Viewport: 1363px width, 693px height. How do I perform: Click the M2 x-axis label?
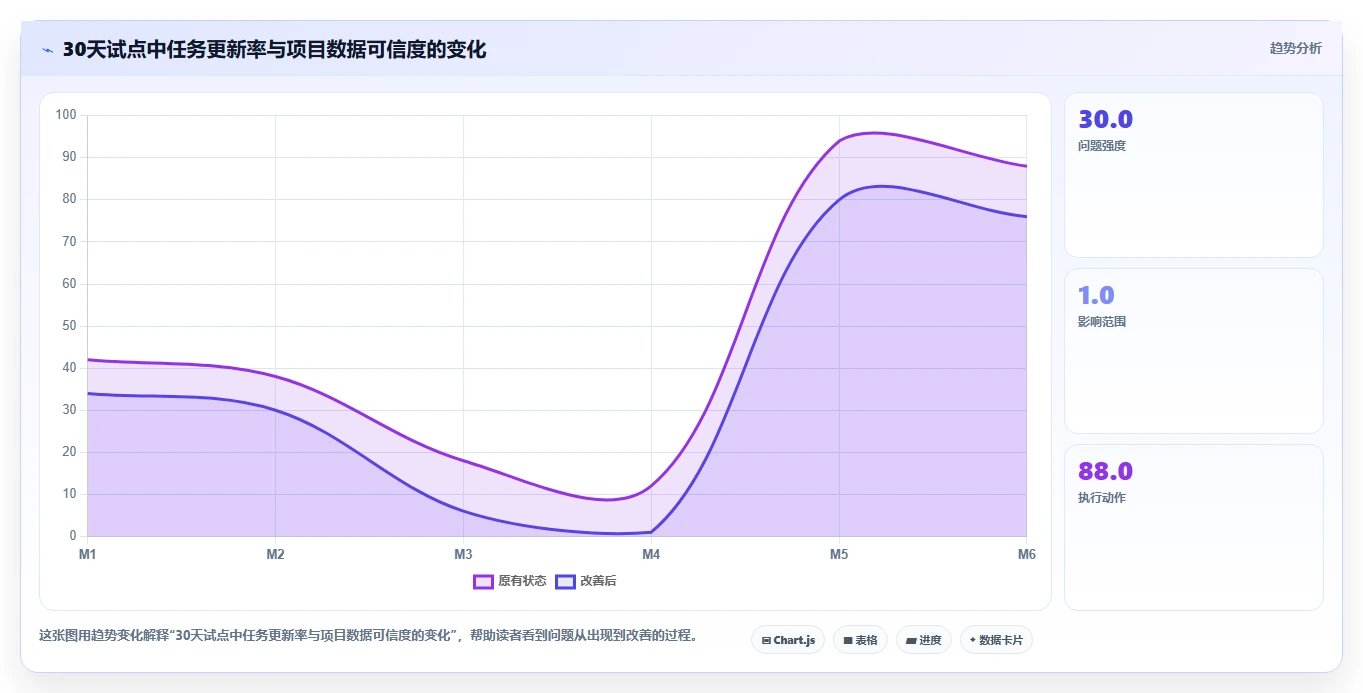pyautogui.click(x=276, y=554)
